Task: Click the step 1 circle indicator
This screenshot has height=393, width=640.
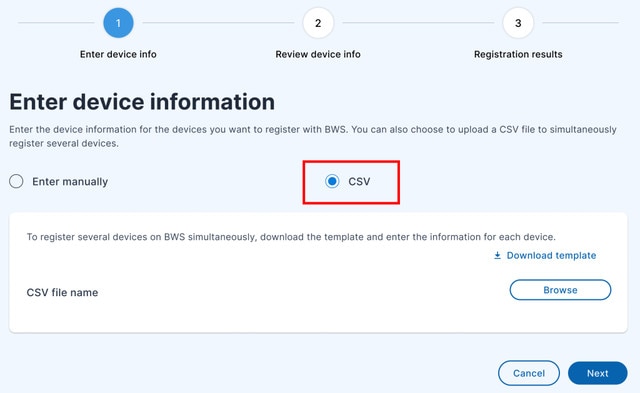Action: pyautogui.click(x=118, y=23)
